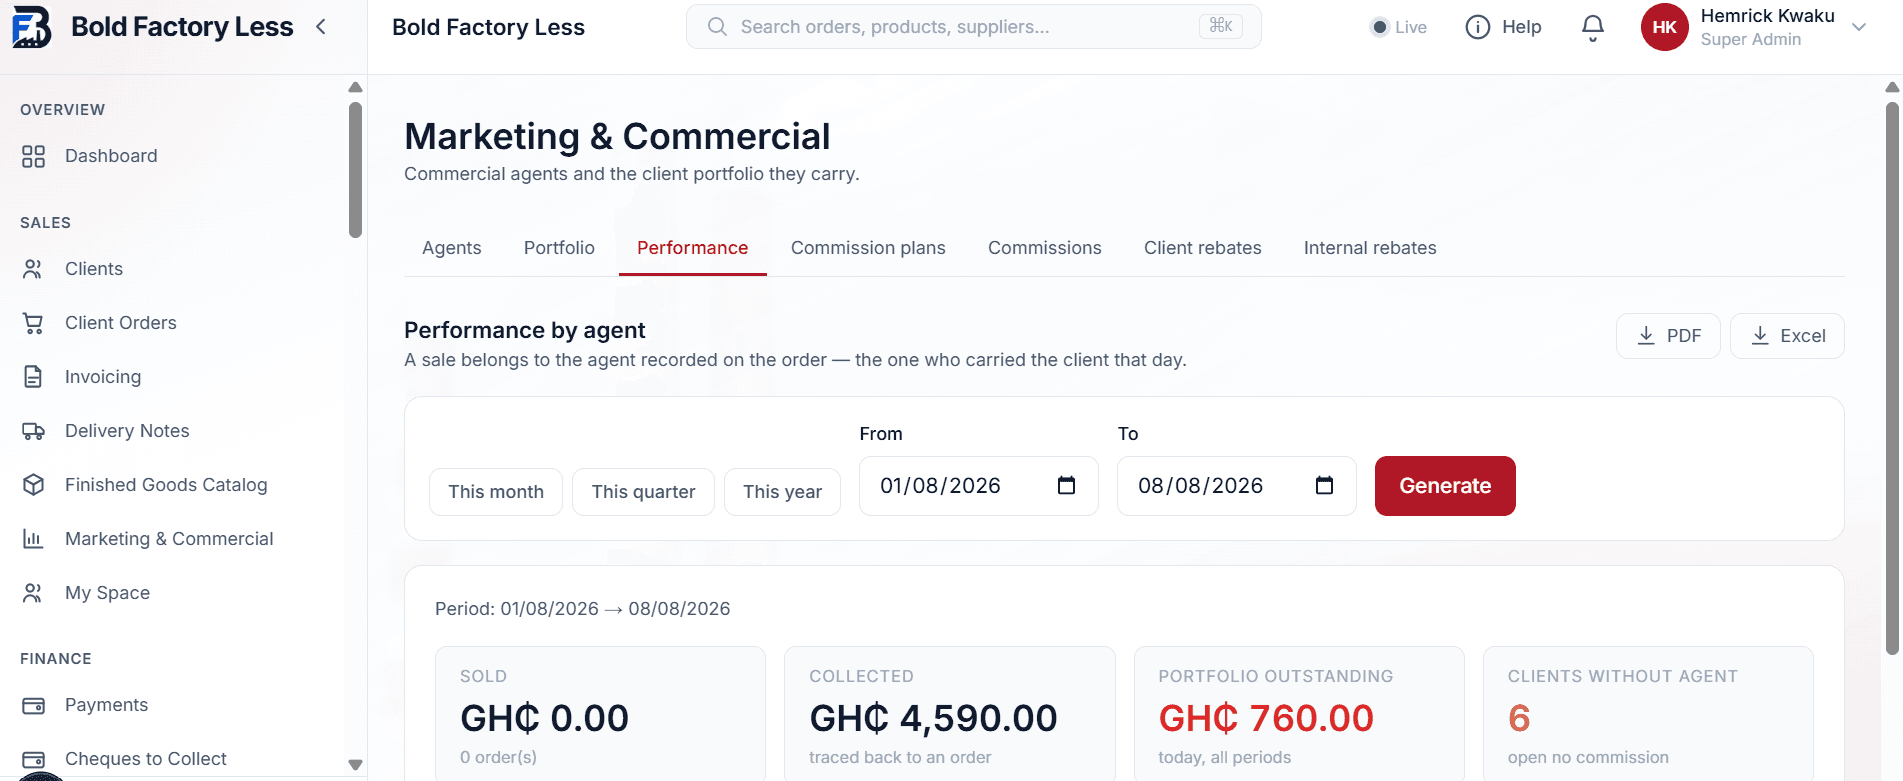Viewport: 1903px width, 781px height.
Task: Choose the This year preset
Action: tap(782, 492)
